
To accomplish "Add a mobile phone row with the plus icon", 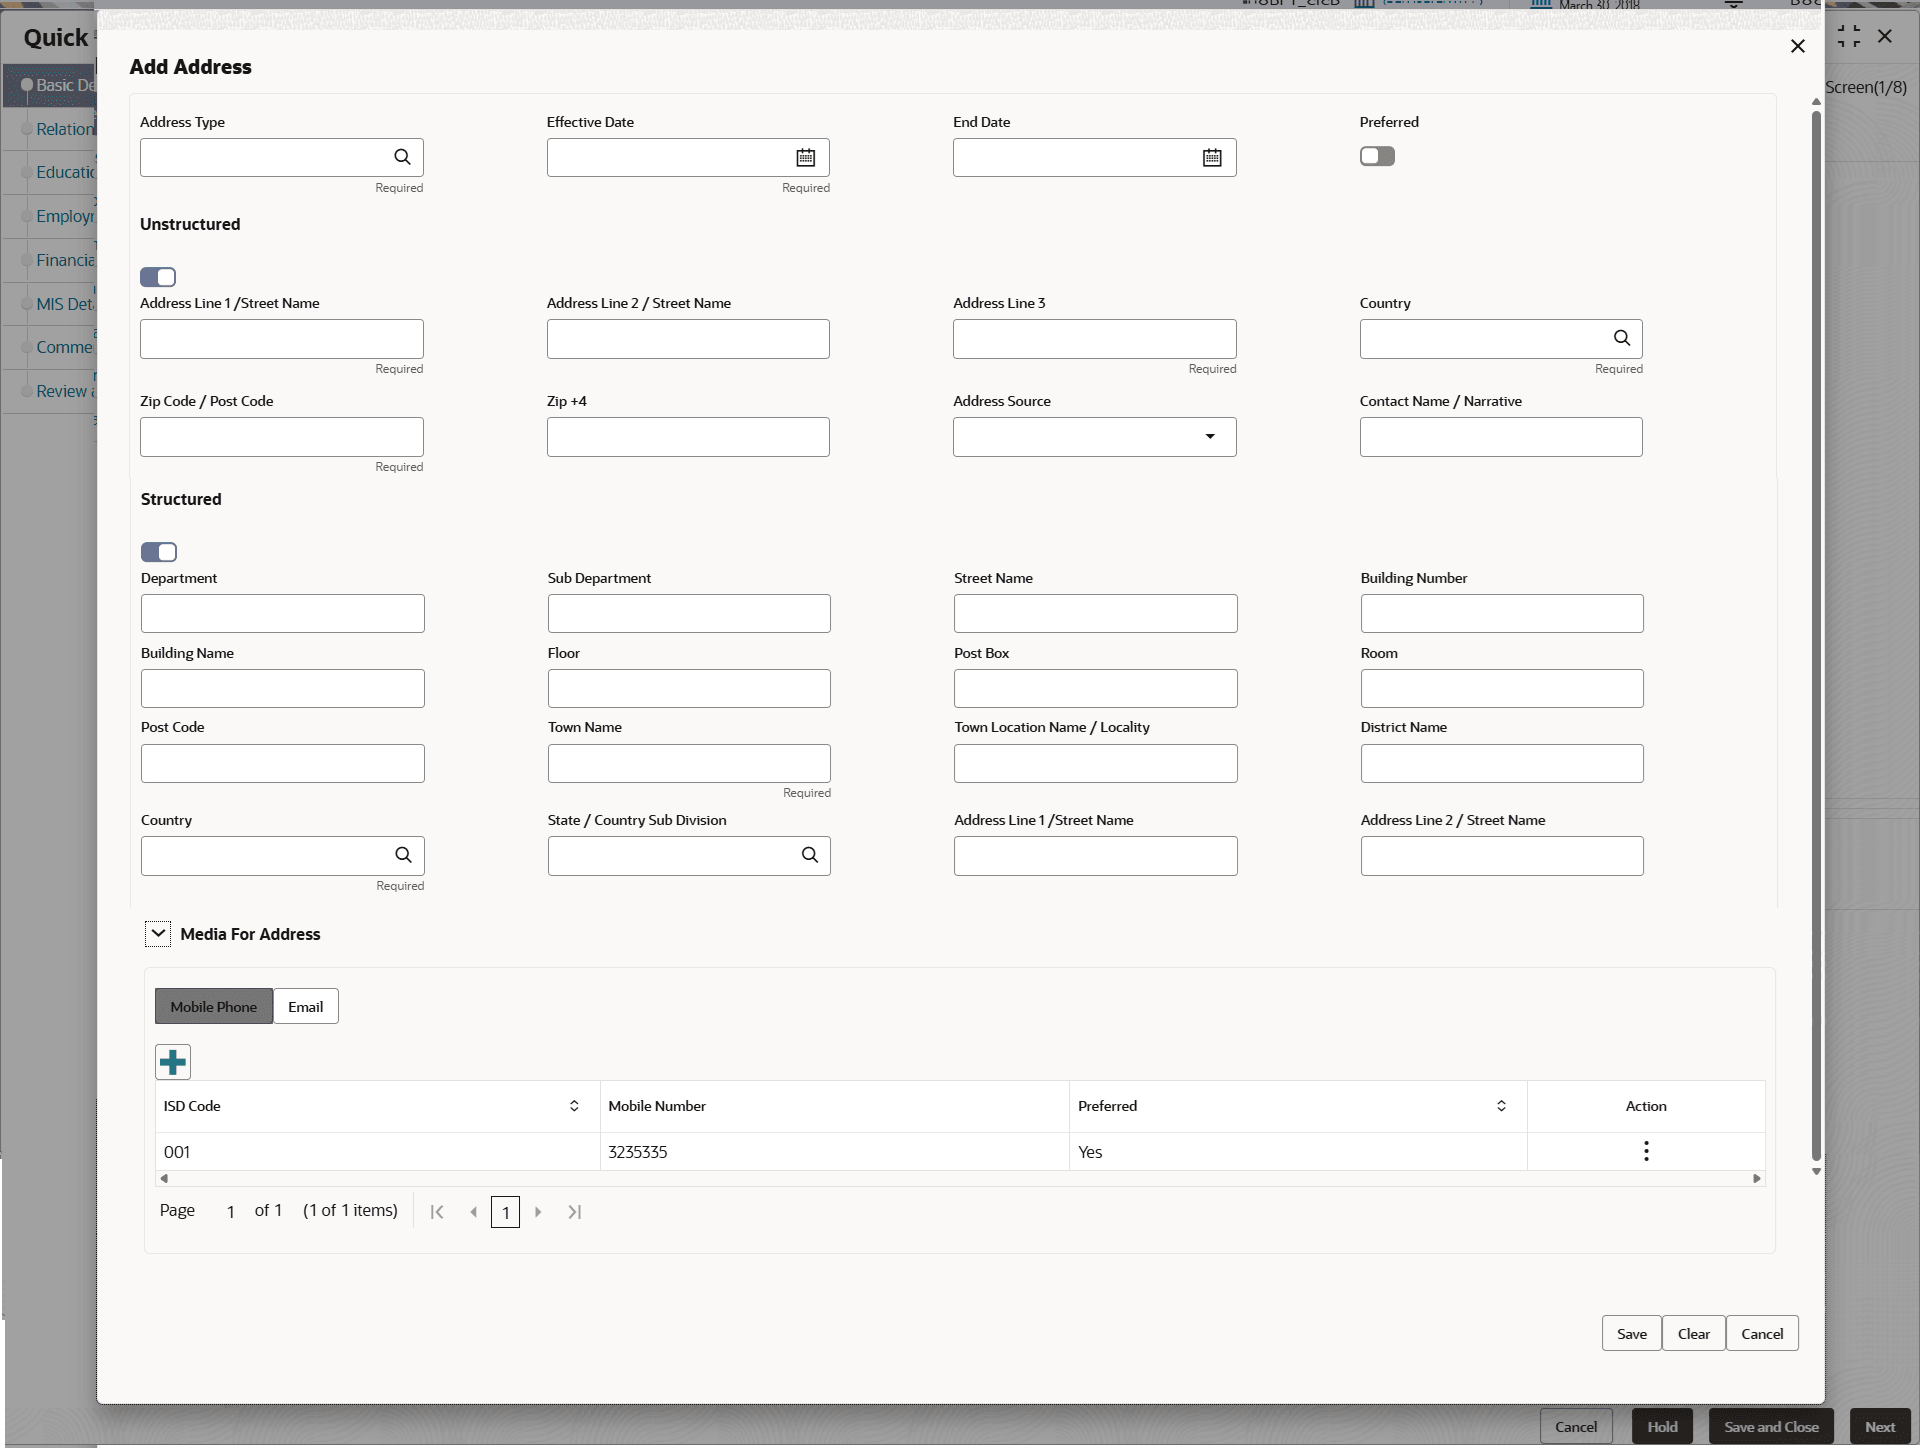I will click(173, 1062).
